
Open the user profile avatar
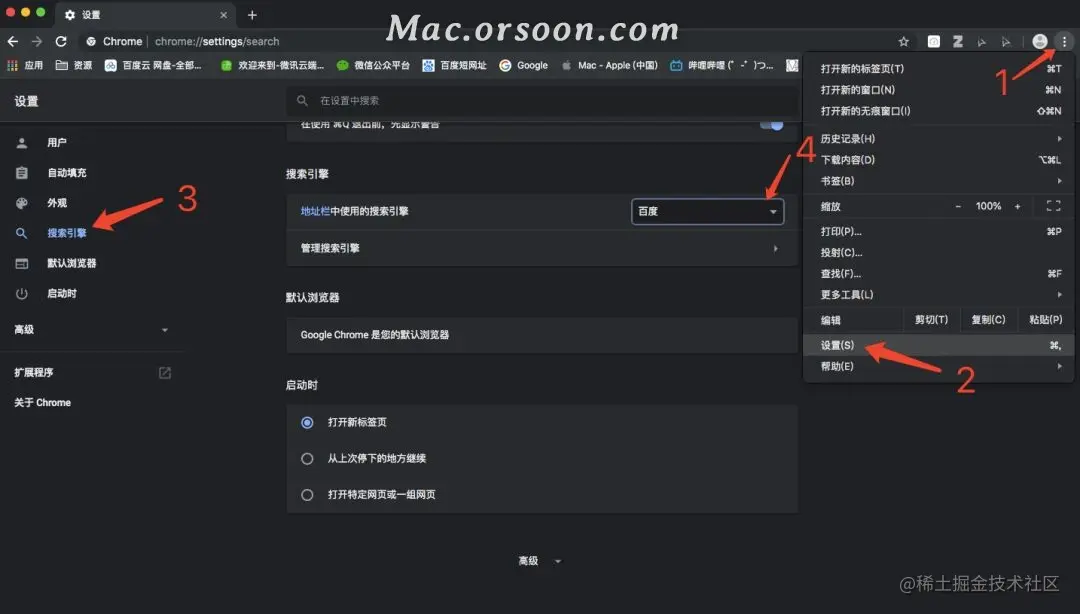(1040, 41)
